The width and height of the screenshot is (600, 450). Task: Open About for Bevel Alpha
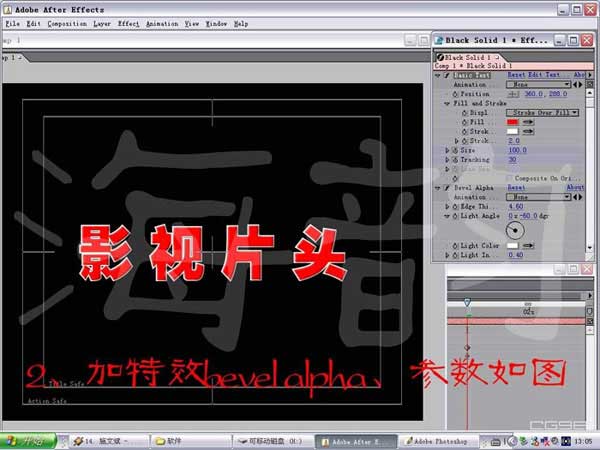click(x=575, y=188)
